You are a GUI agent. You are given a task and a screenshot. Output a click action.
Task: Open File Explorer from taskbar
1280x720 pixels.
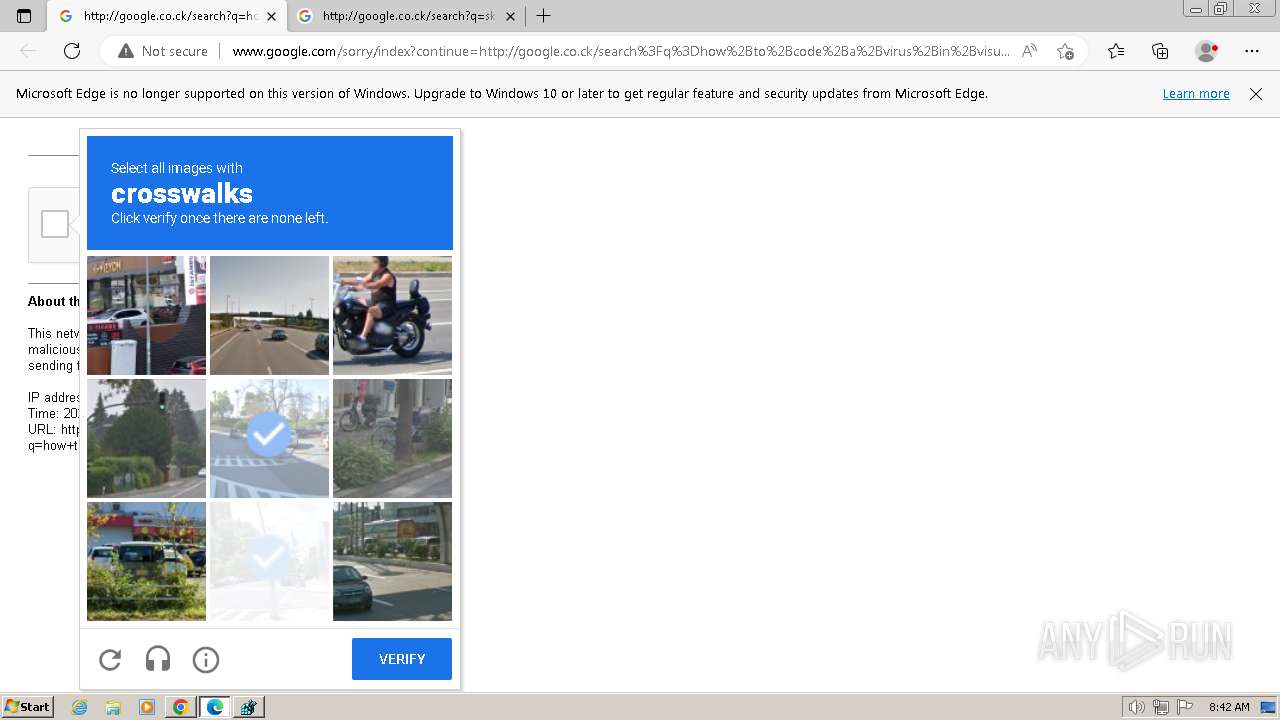click(x=113, y=707)
